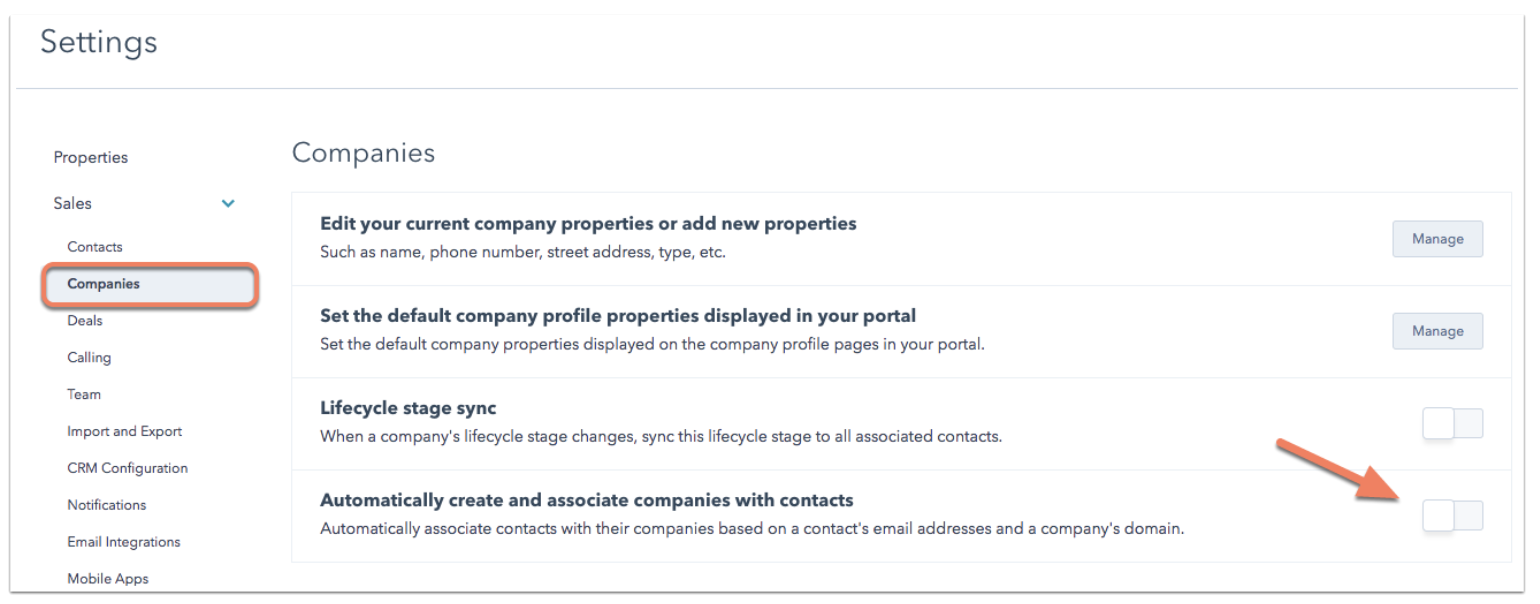Click Manage to edit company properties
The height and width of the screenshot is (604, 1540).
pyautogui.click(x=1437, y=239)
